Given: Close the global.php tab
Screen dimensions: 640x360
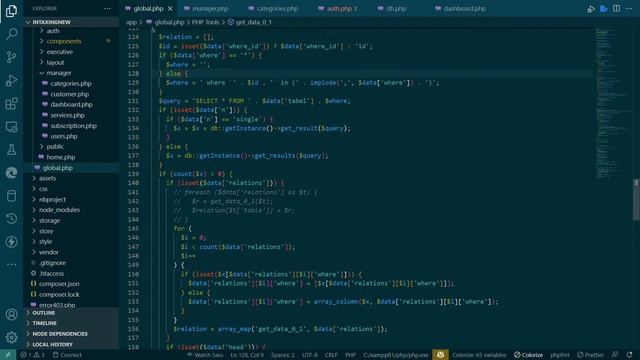Looking at the screenshot, I should tap(170, 9).
